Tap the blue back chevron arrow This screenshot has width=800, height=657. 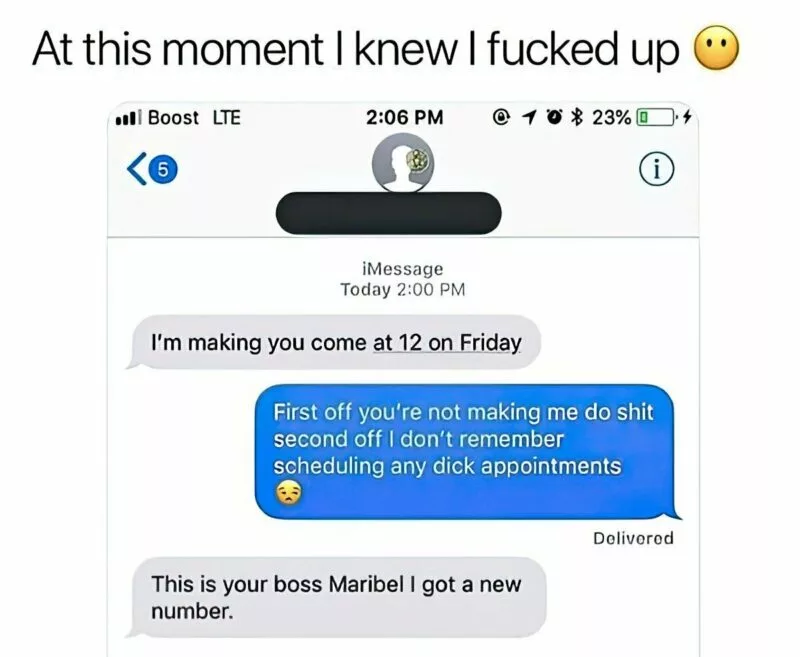[x=137, y=168]
